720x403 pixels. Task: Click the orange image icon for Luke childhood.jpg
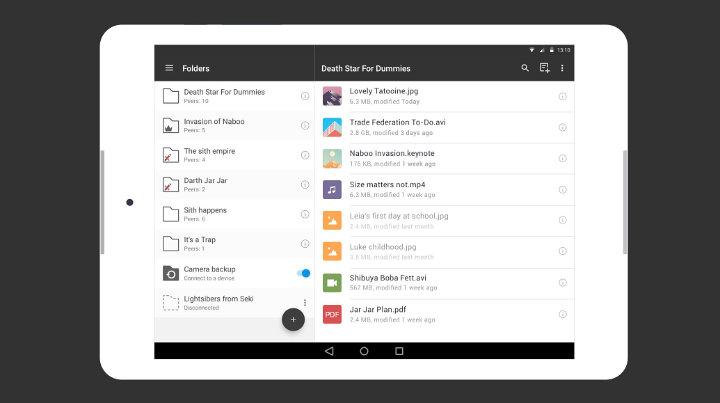click(332, 251)
